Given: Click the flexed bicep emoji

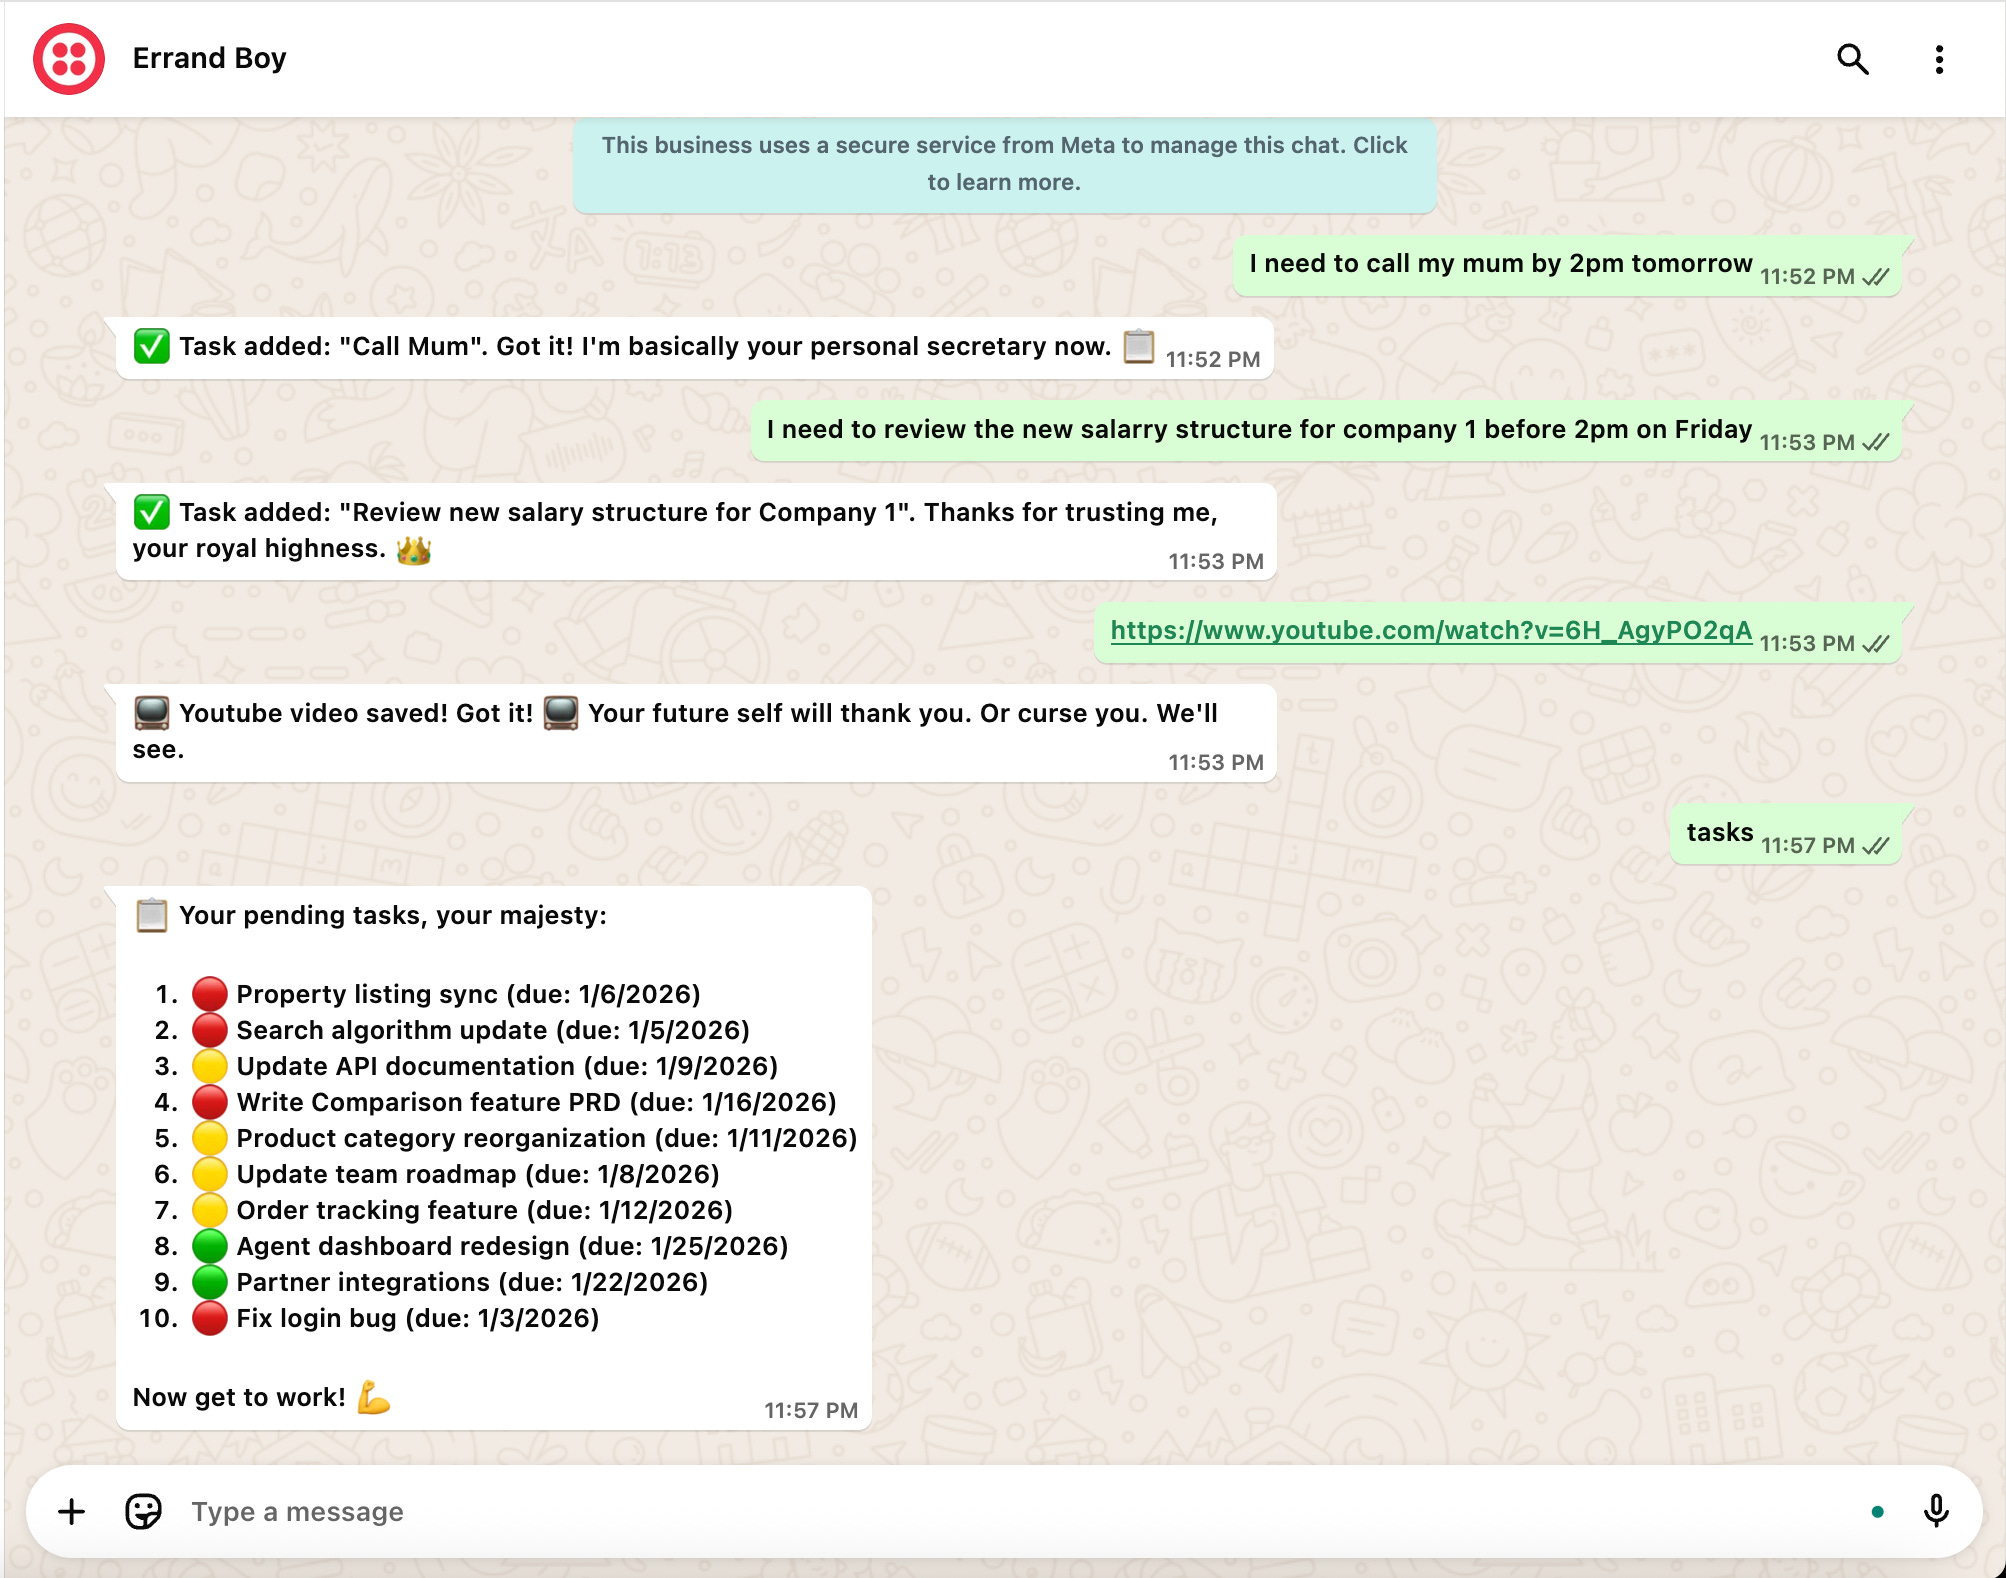Looking at the screenshot, I should click(374, 1397).
